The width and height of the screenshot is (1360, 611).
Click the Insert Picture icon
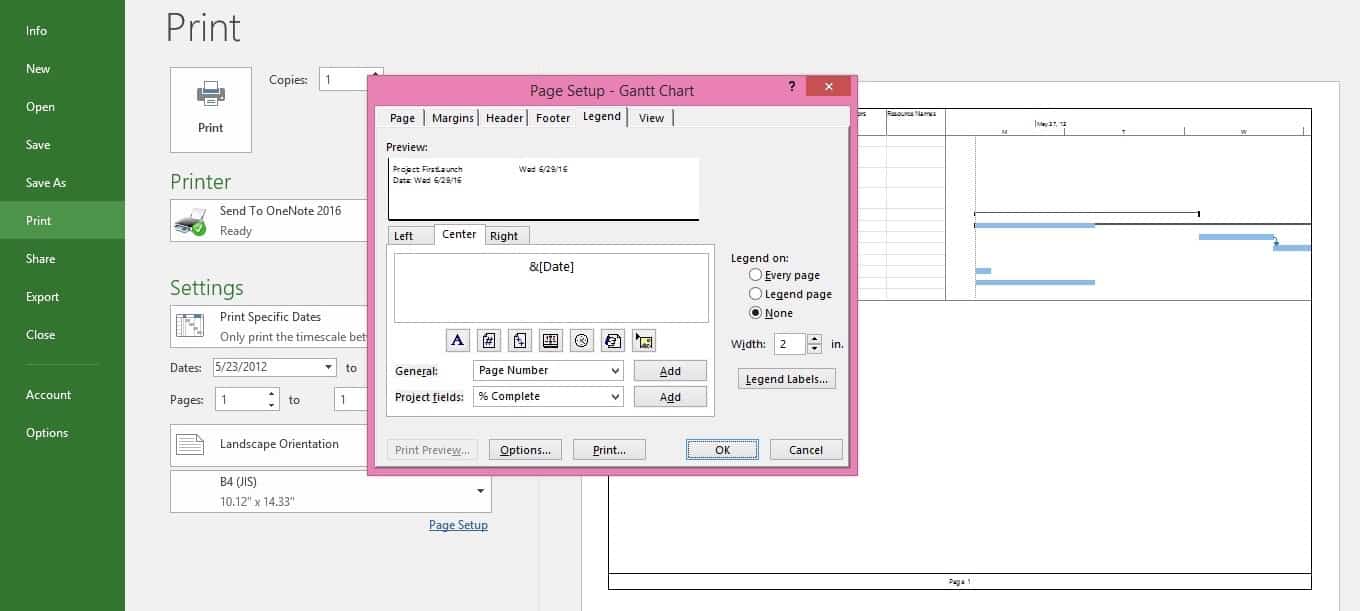(643, 341)
